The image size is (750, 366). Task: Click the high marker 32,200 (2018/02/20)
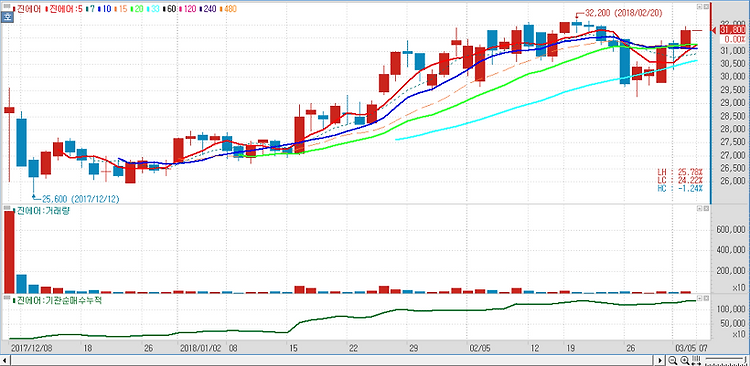pos(624,13)
